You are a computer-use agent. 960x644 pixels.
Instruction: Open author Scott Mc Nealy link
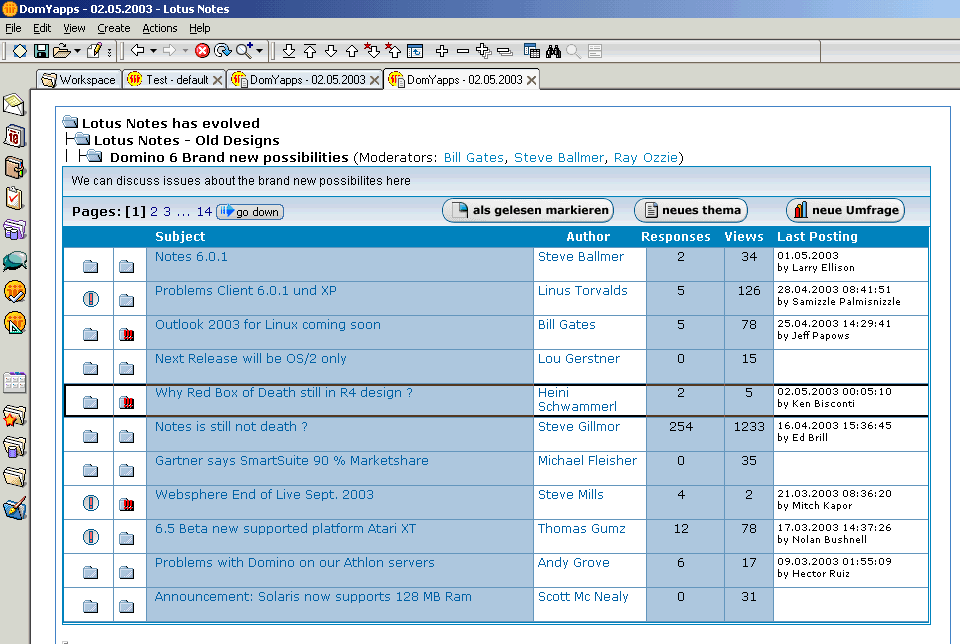[583, 596]
